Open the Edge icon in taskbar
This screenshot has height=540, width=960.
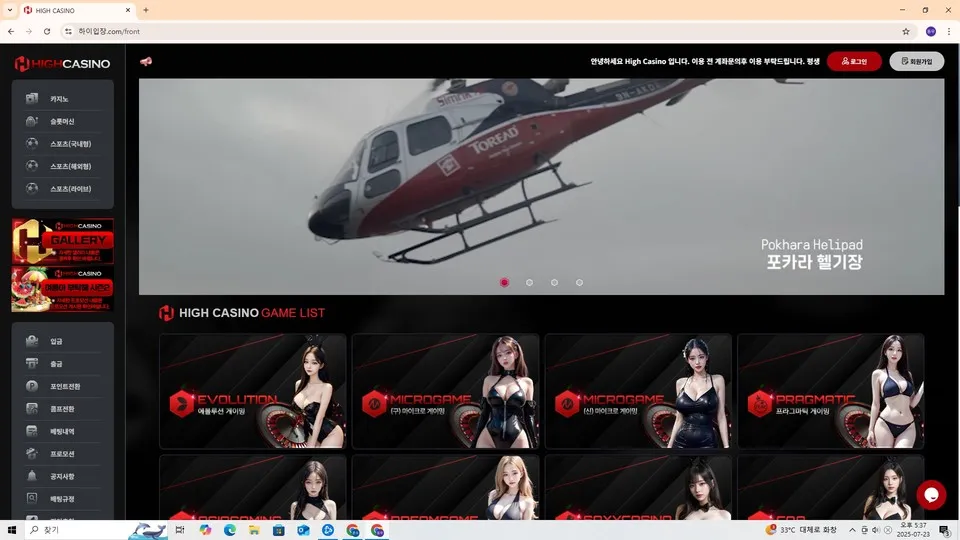tap(230, 530)
